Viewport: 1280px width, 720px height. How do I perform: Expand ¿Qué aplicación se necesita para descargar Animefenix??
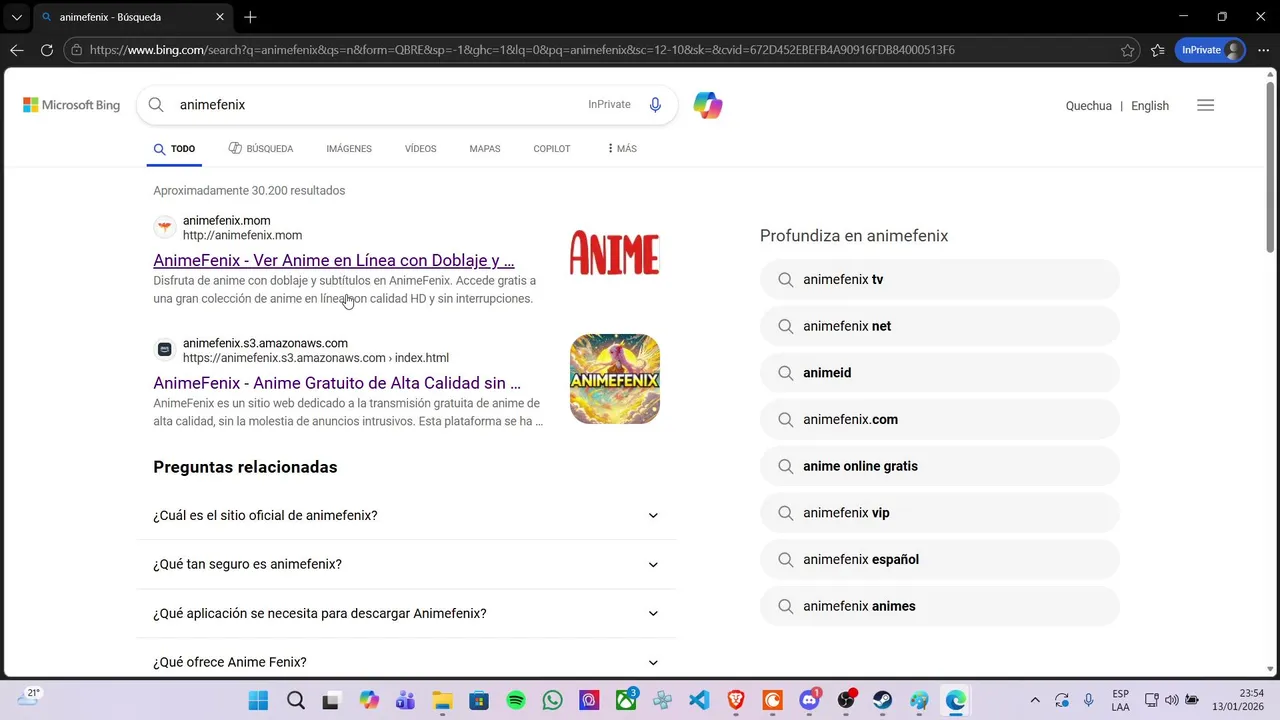pos(407,614)
